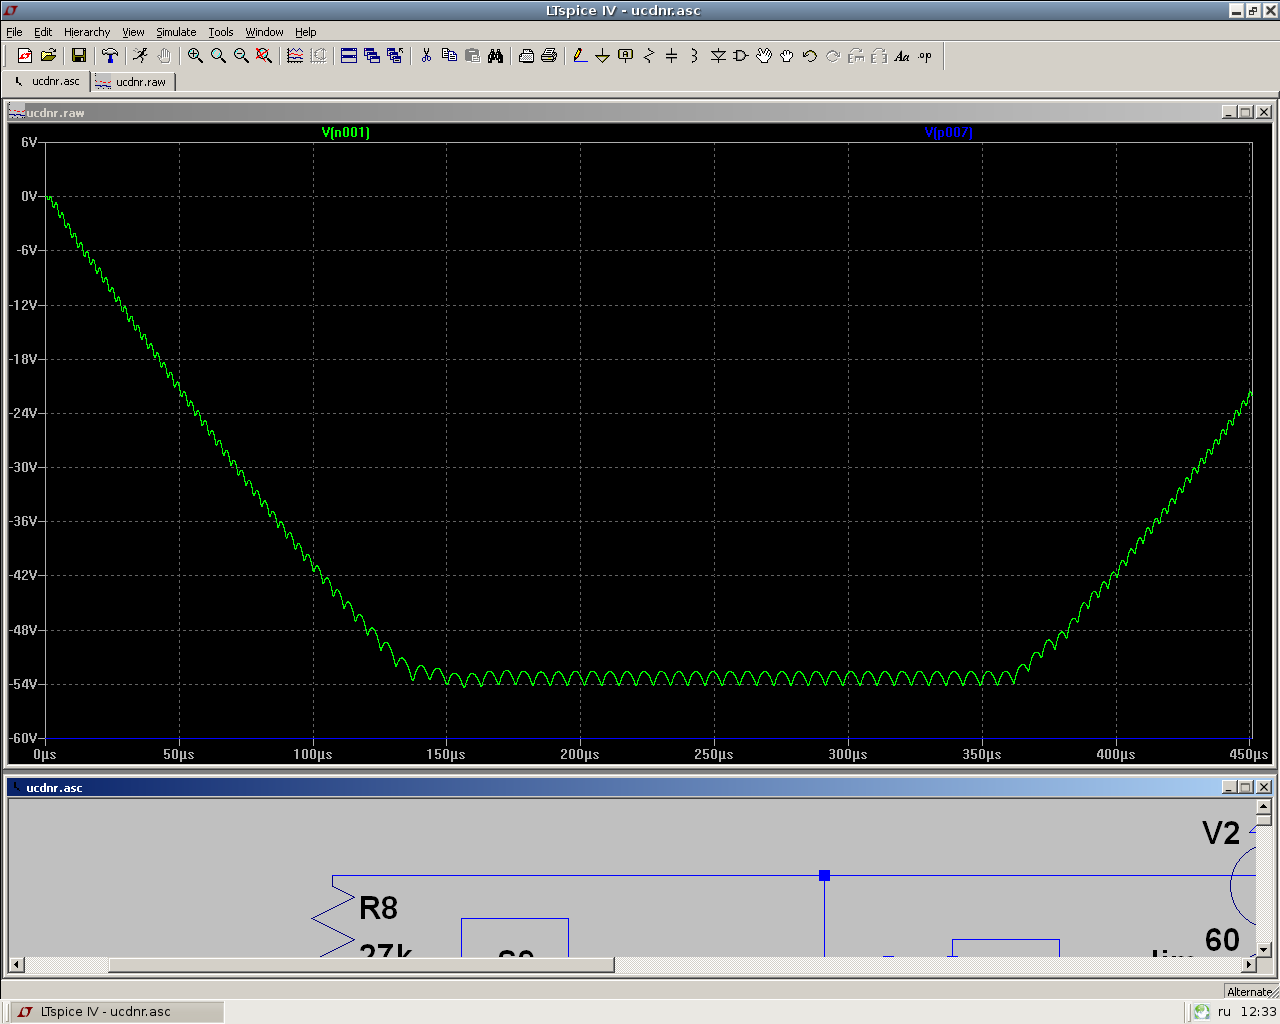Image resolution: width=1280 pixels, height=1024 pixels.
Task: Open the Hierarchy menu
Action: [87, 32]
